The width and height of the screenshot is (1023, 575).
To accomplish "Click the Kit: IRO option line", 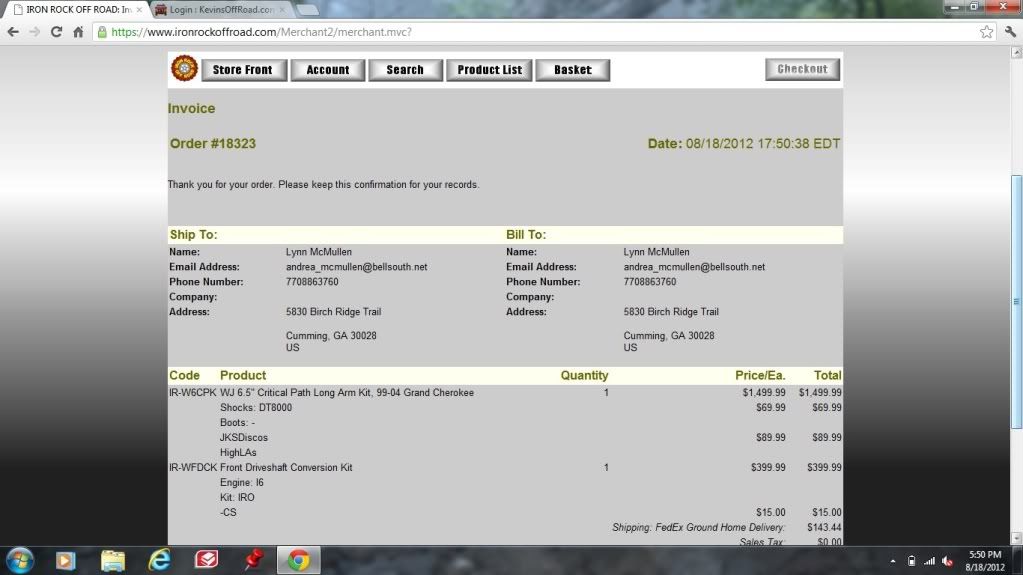I will (x=237, y=497).
